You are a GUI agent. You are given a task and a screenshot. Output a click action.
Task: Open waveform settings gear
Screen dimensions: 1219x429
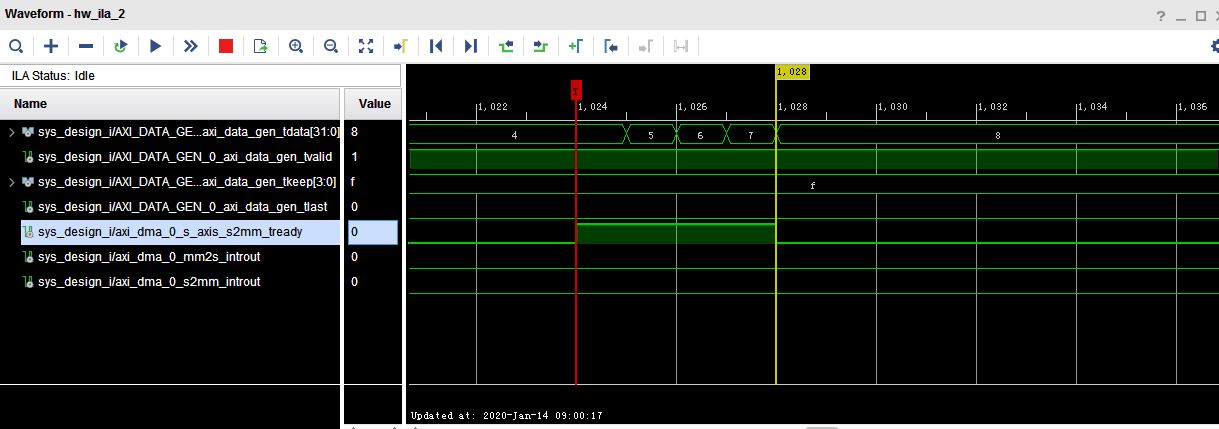(1214, 46)
